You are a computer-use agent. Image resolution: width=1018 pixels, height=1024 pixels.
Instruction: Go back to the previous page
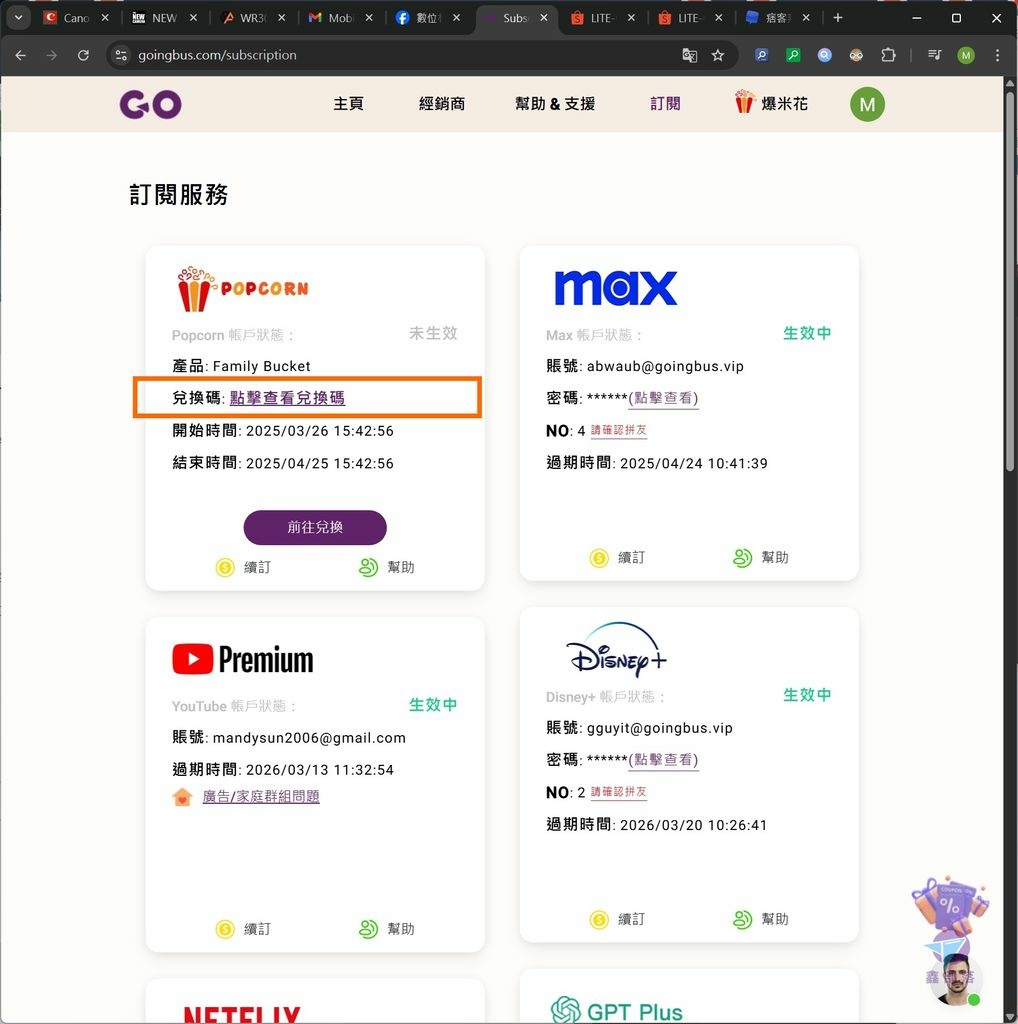pos(20,56)
